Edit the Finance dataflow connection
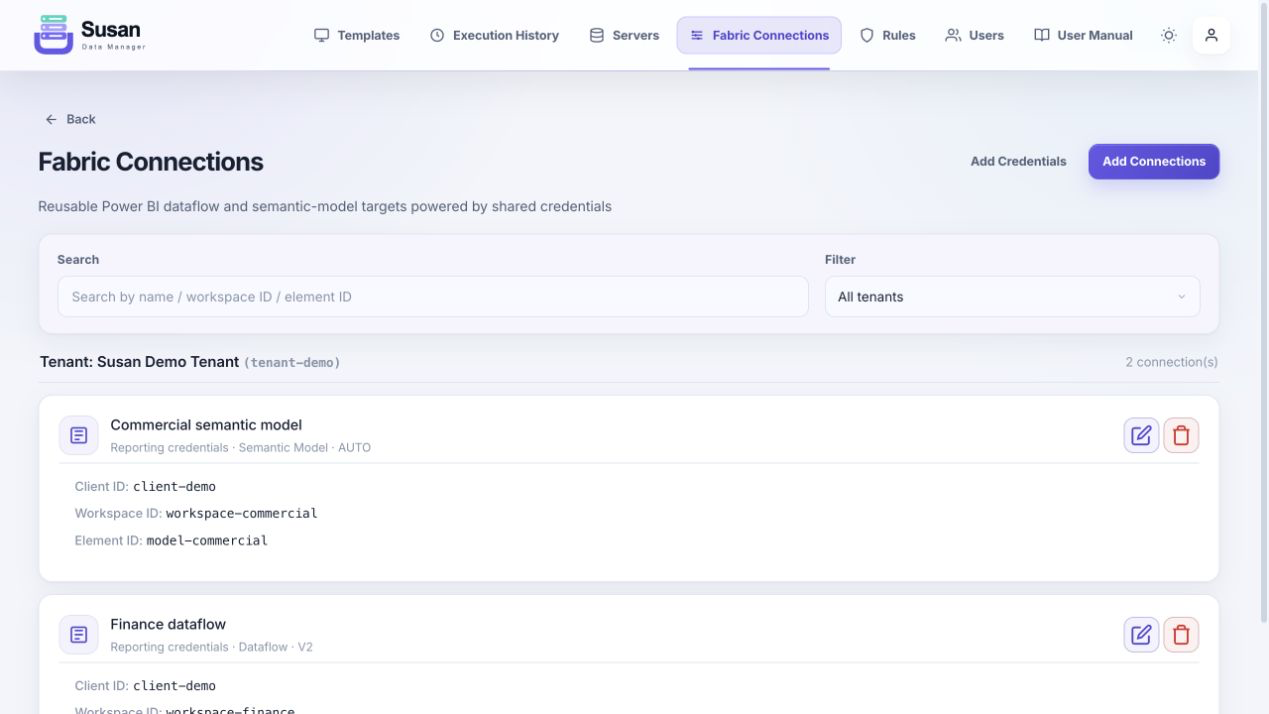 point(1141,634)
